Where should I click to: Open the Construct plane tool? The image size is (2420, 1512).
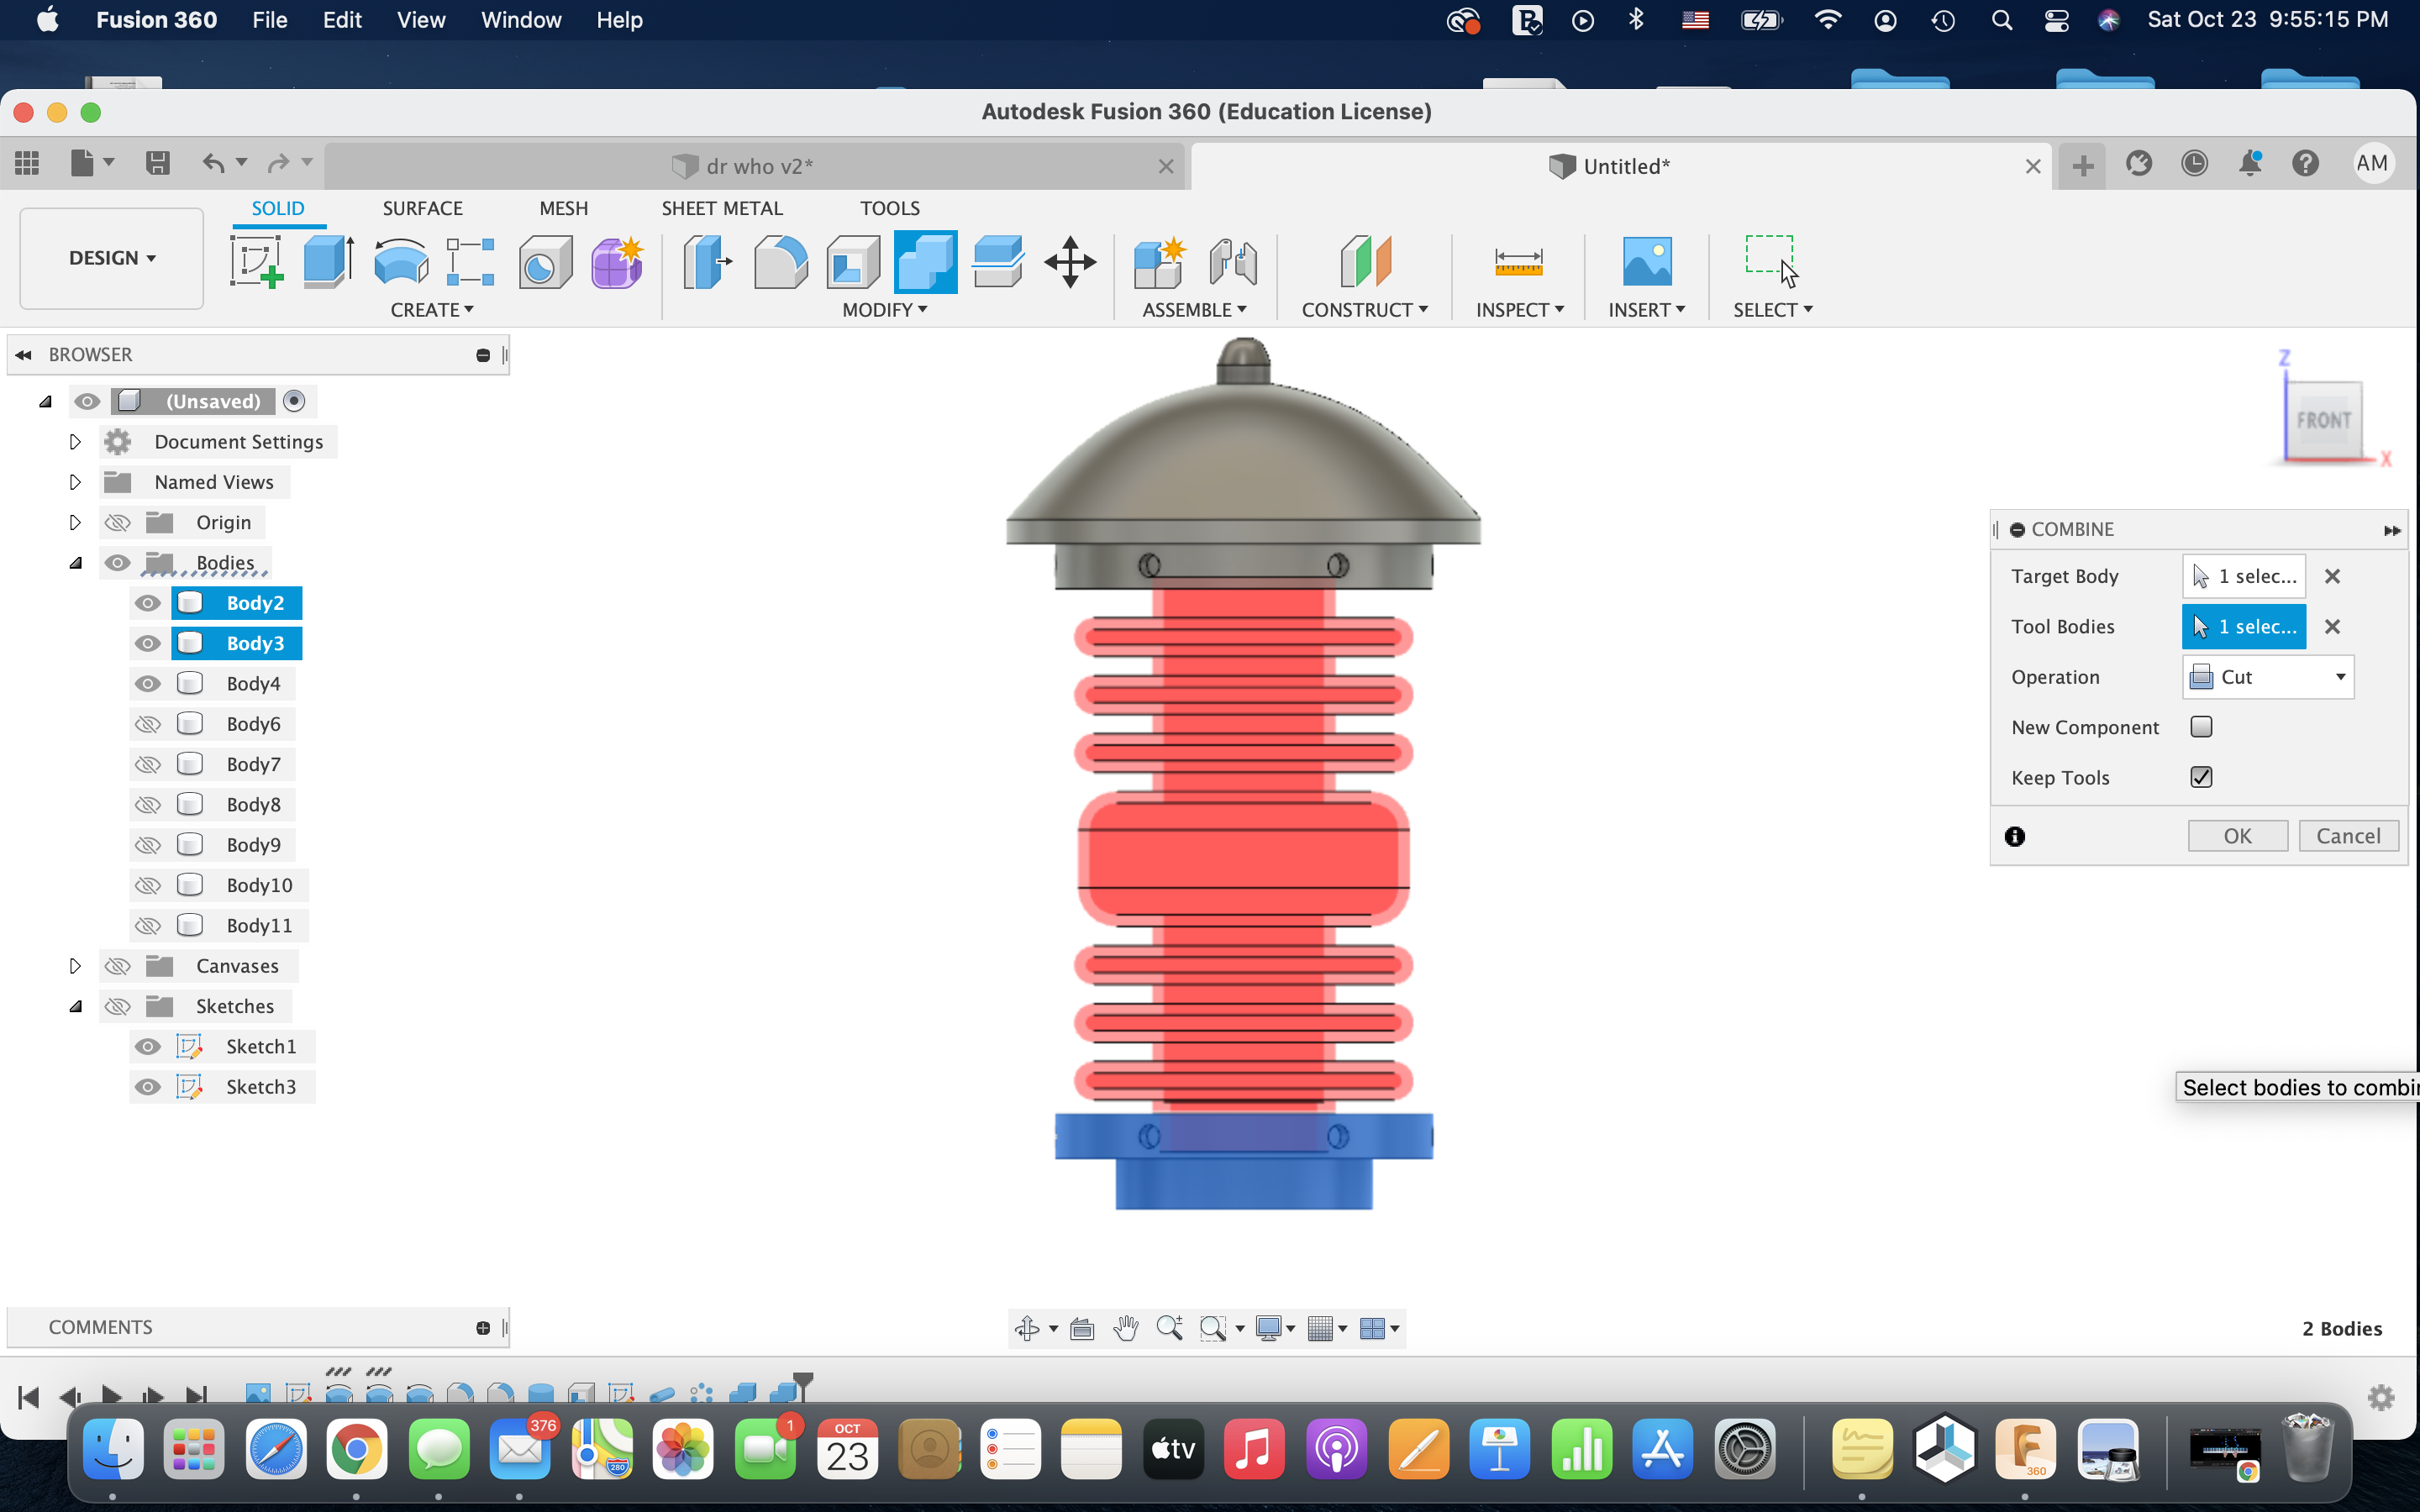coord(1365,262)
